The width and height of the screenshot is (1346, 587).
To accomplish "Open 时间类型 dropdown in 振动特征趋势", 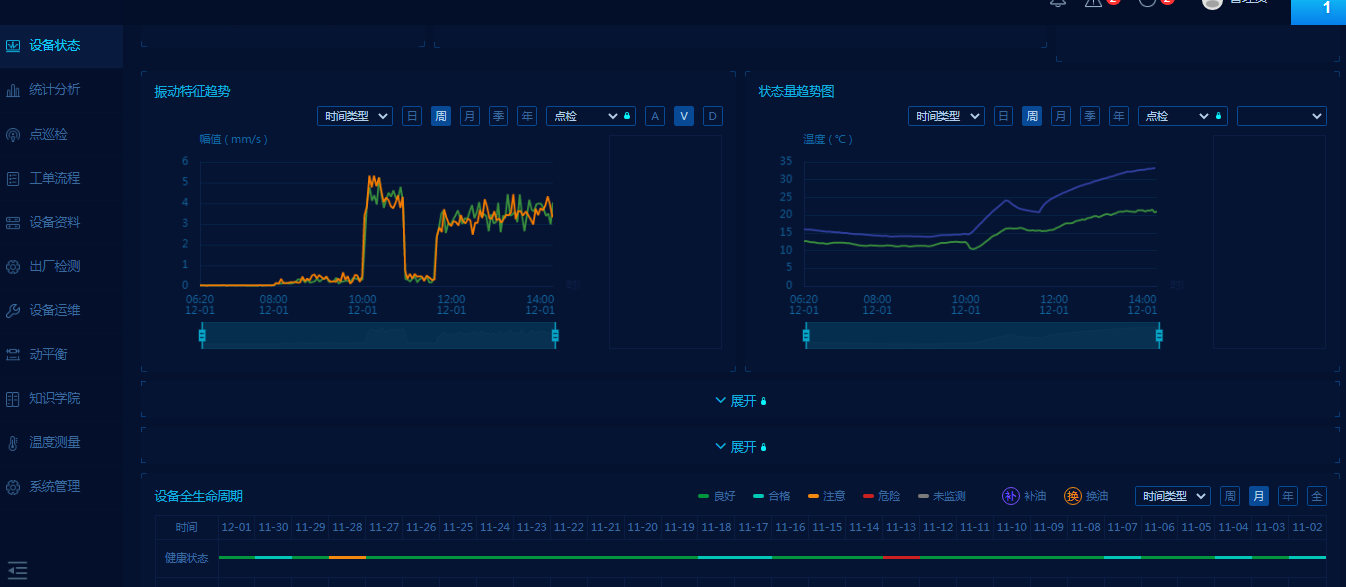I will tap(355, 116).
